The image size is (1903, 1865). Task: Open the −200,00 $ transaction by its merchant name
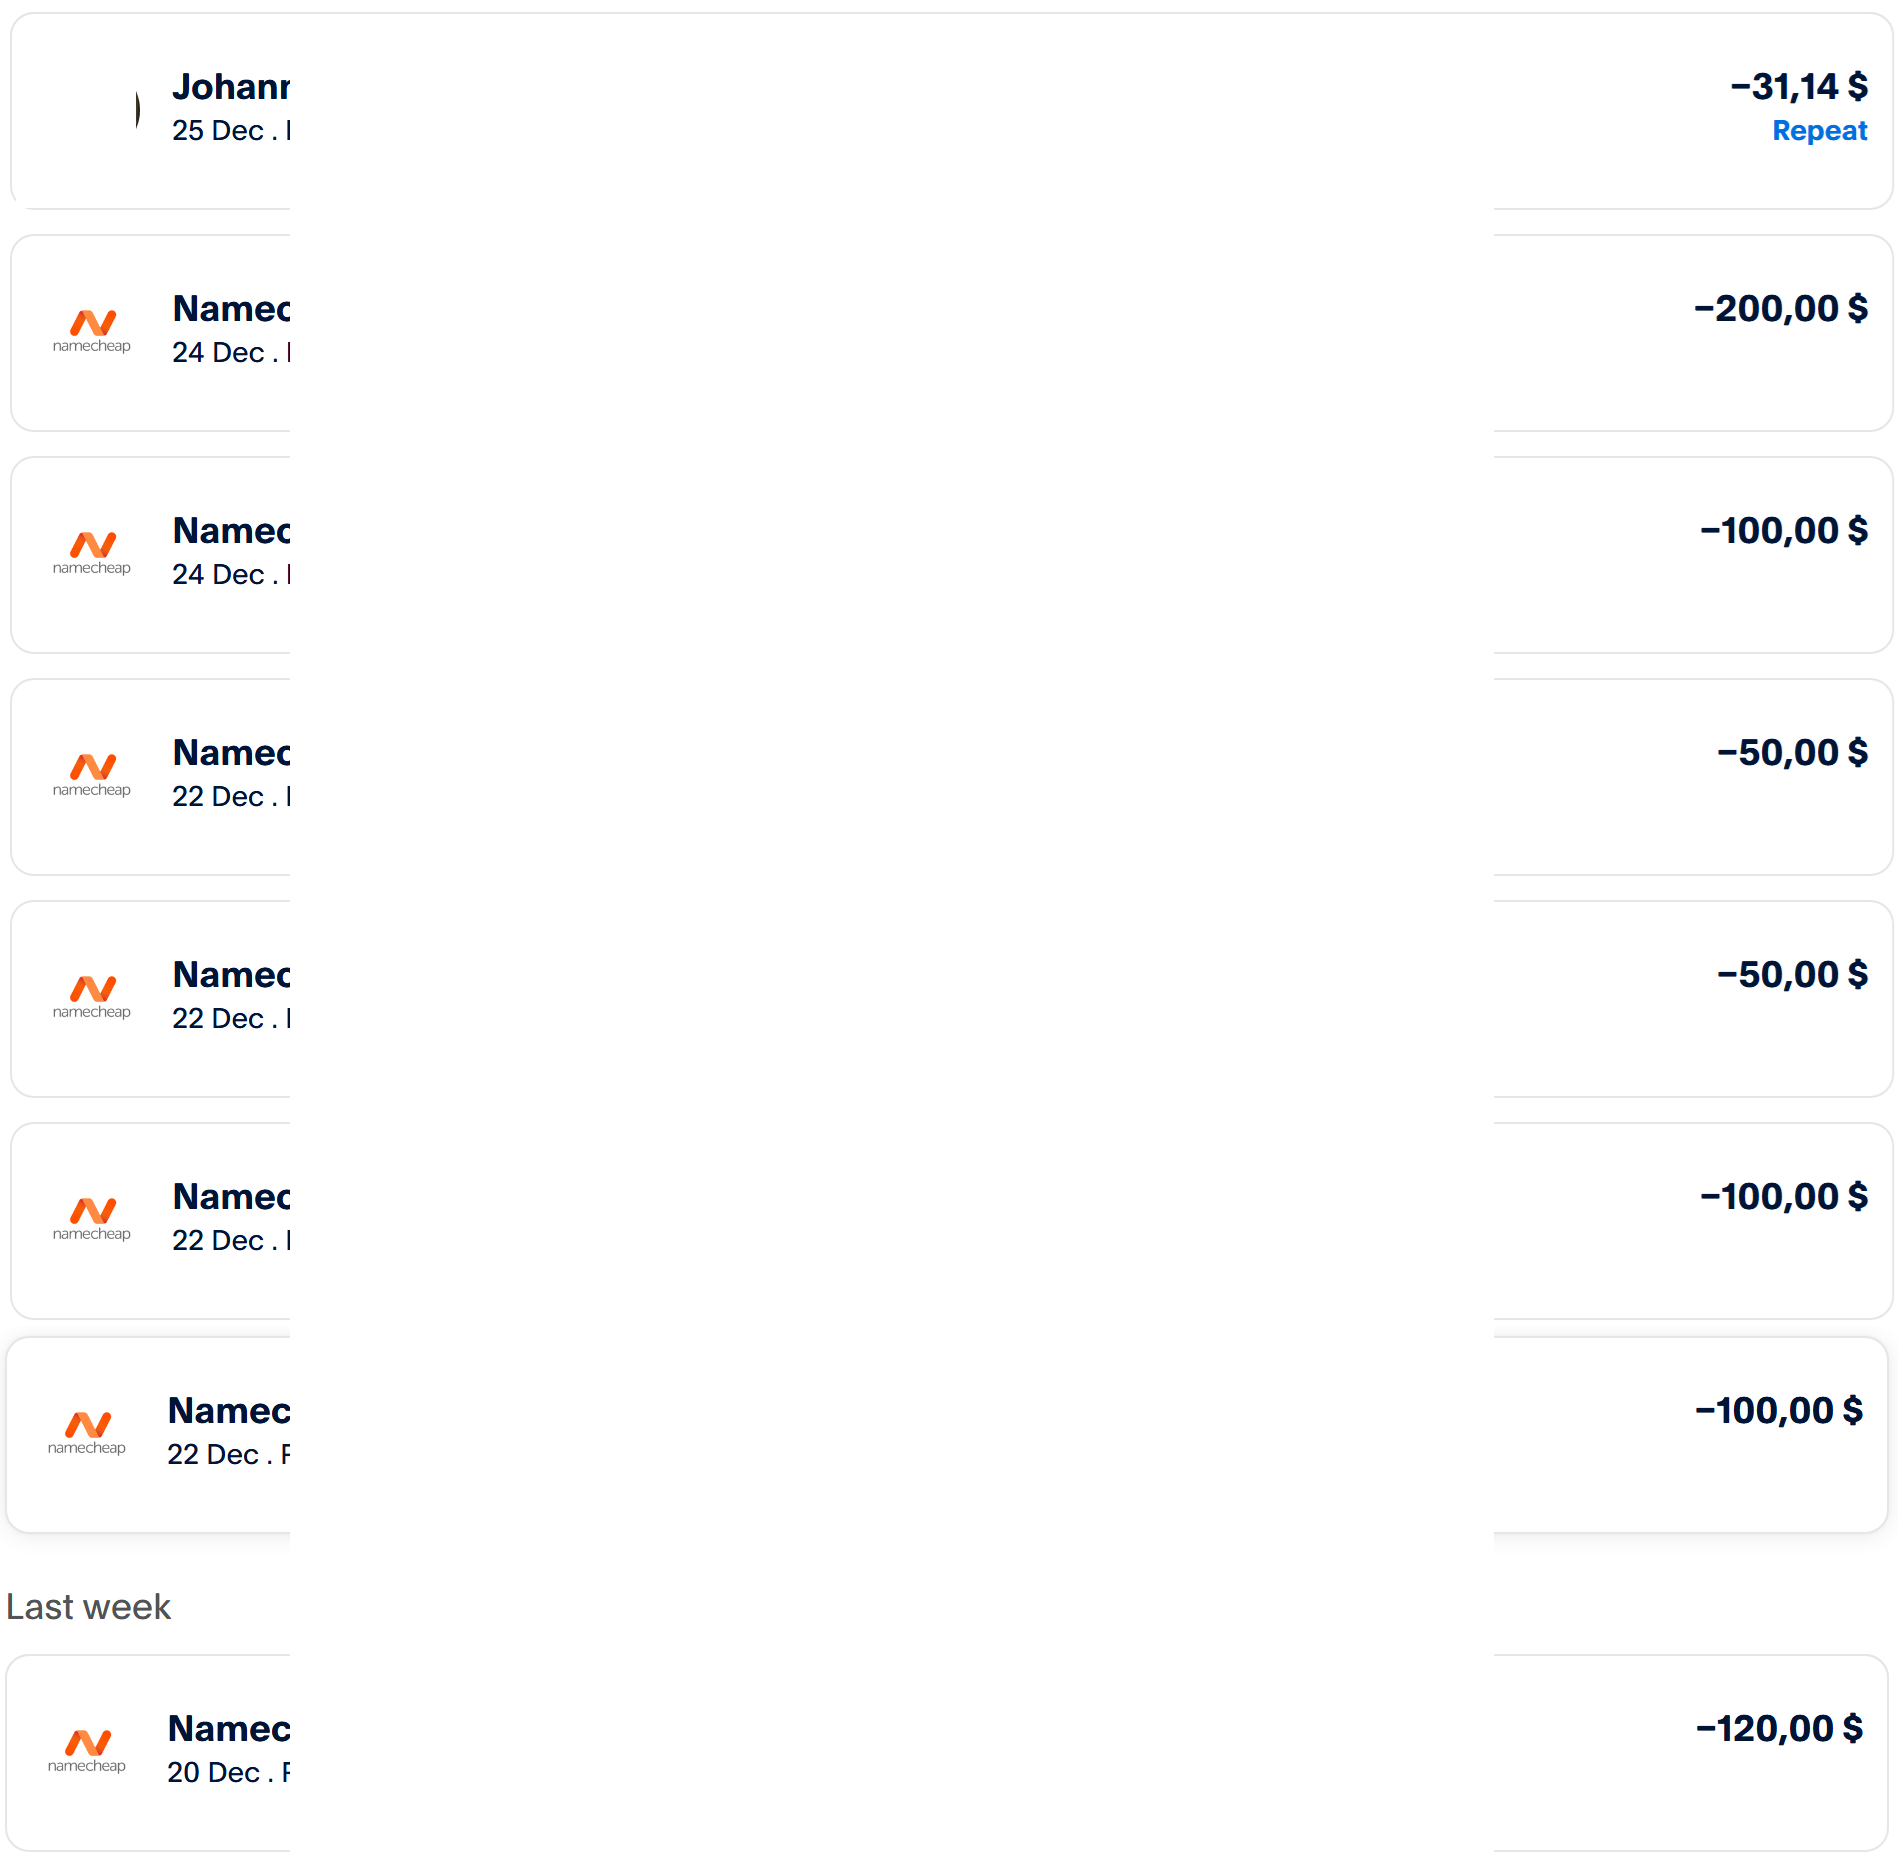230,309
